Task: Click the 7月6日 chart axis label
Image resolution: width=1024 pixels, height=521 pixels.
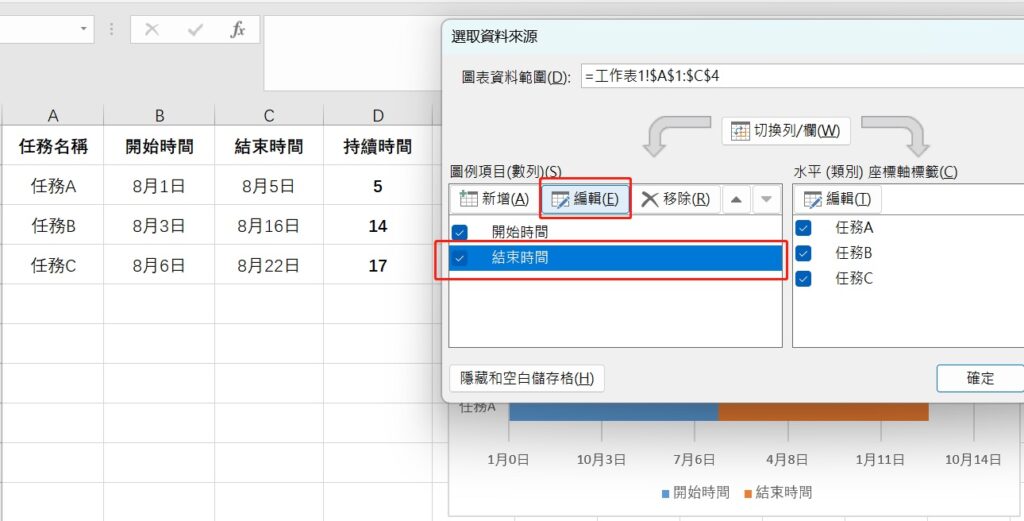Action: [x=694, y=460]
